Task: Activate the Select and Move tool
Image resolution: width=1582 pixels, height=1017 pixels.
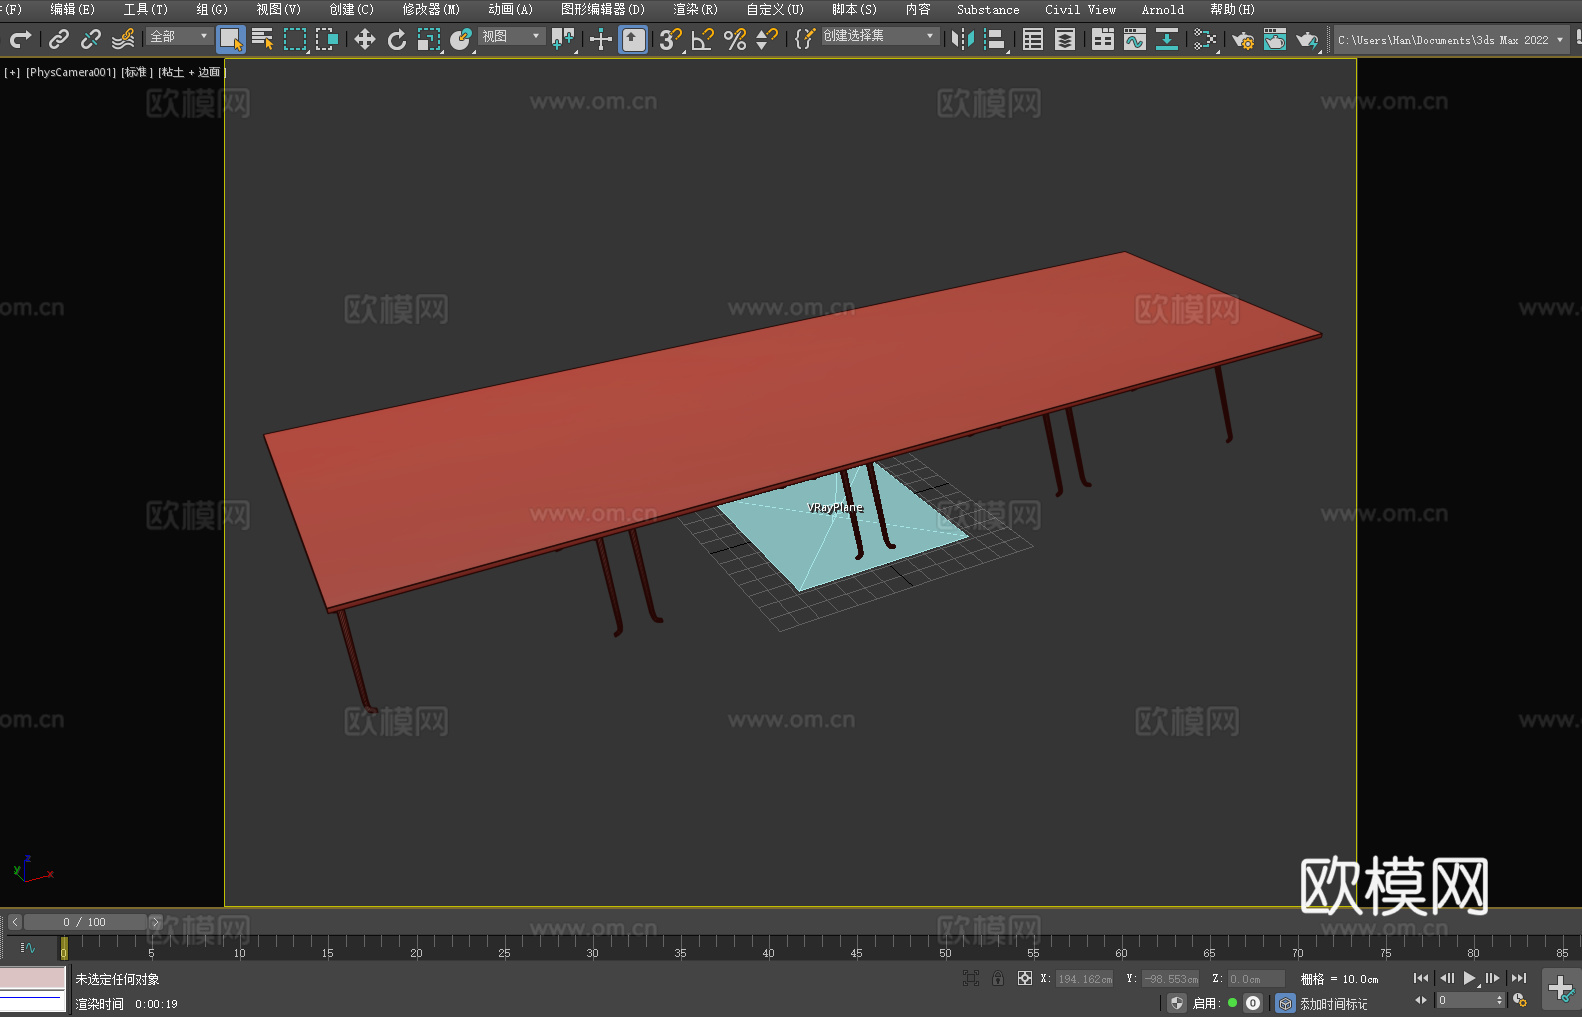Action: [365, 39]
